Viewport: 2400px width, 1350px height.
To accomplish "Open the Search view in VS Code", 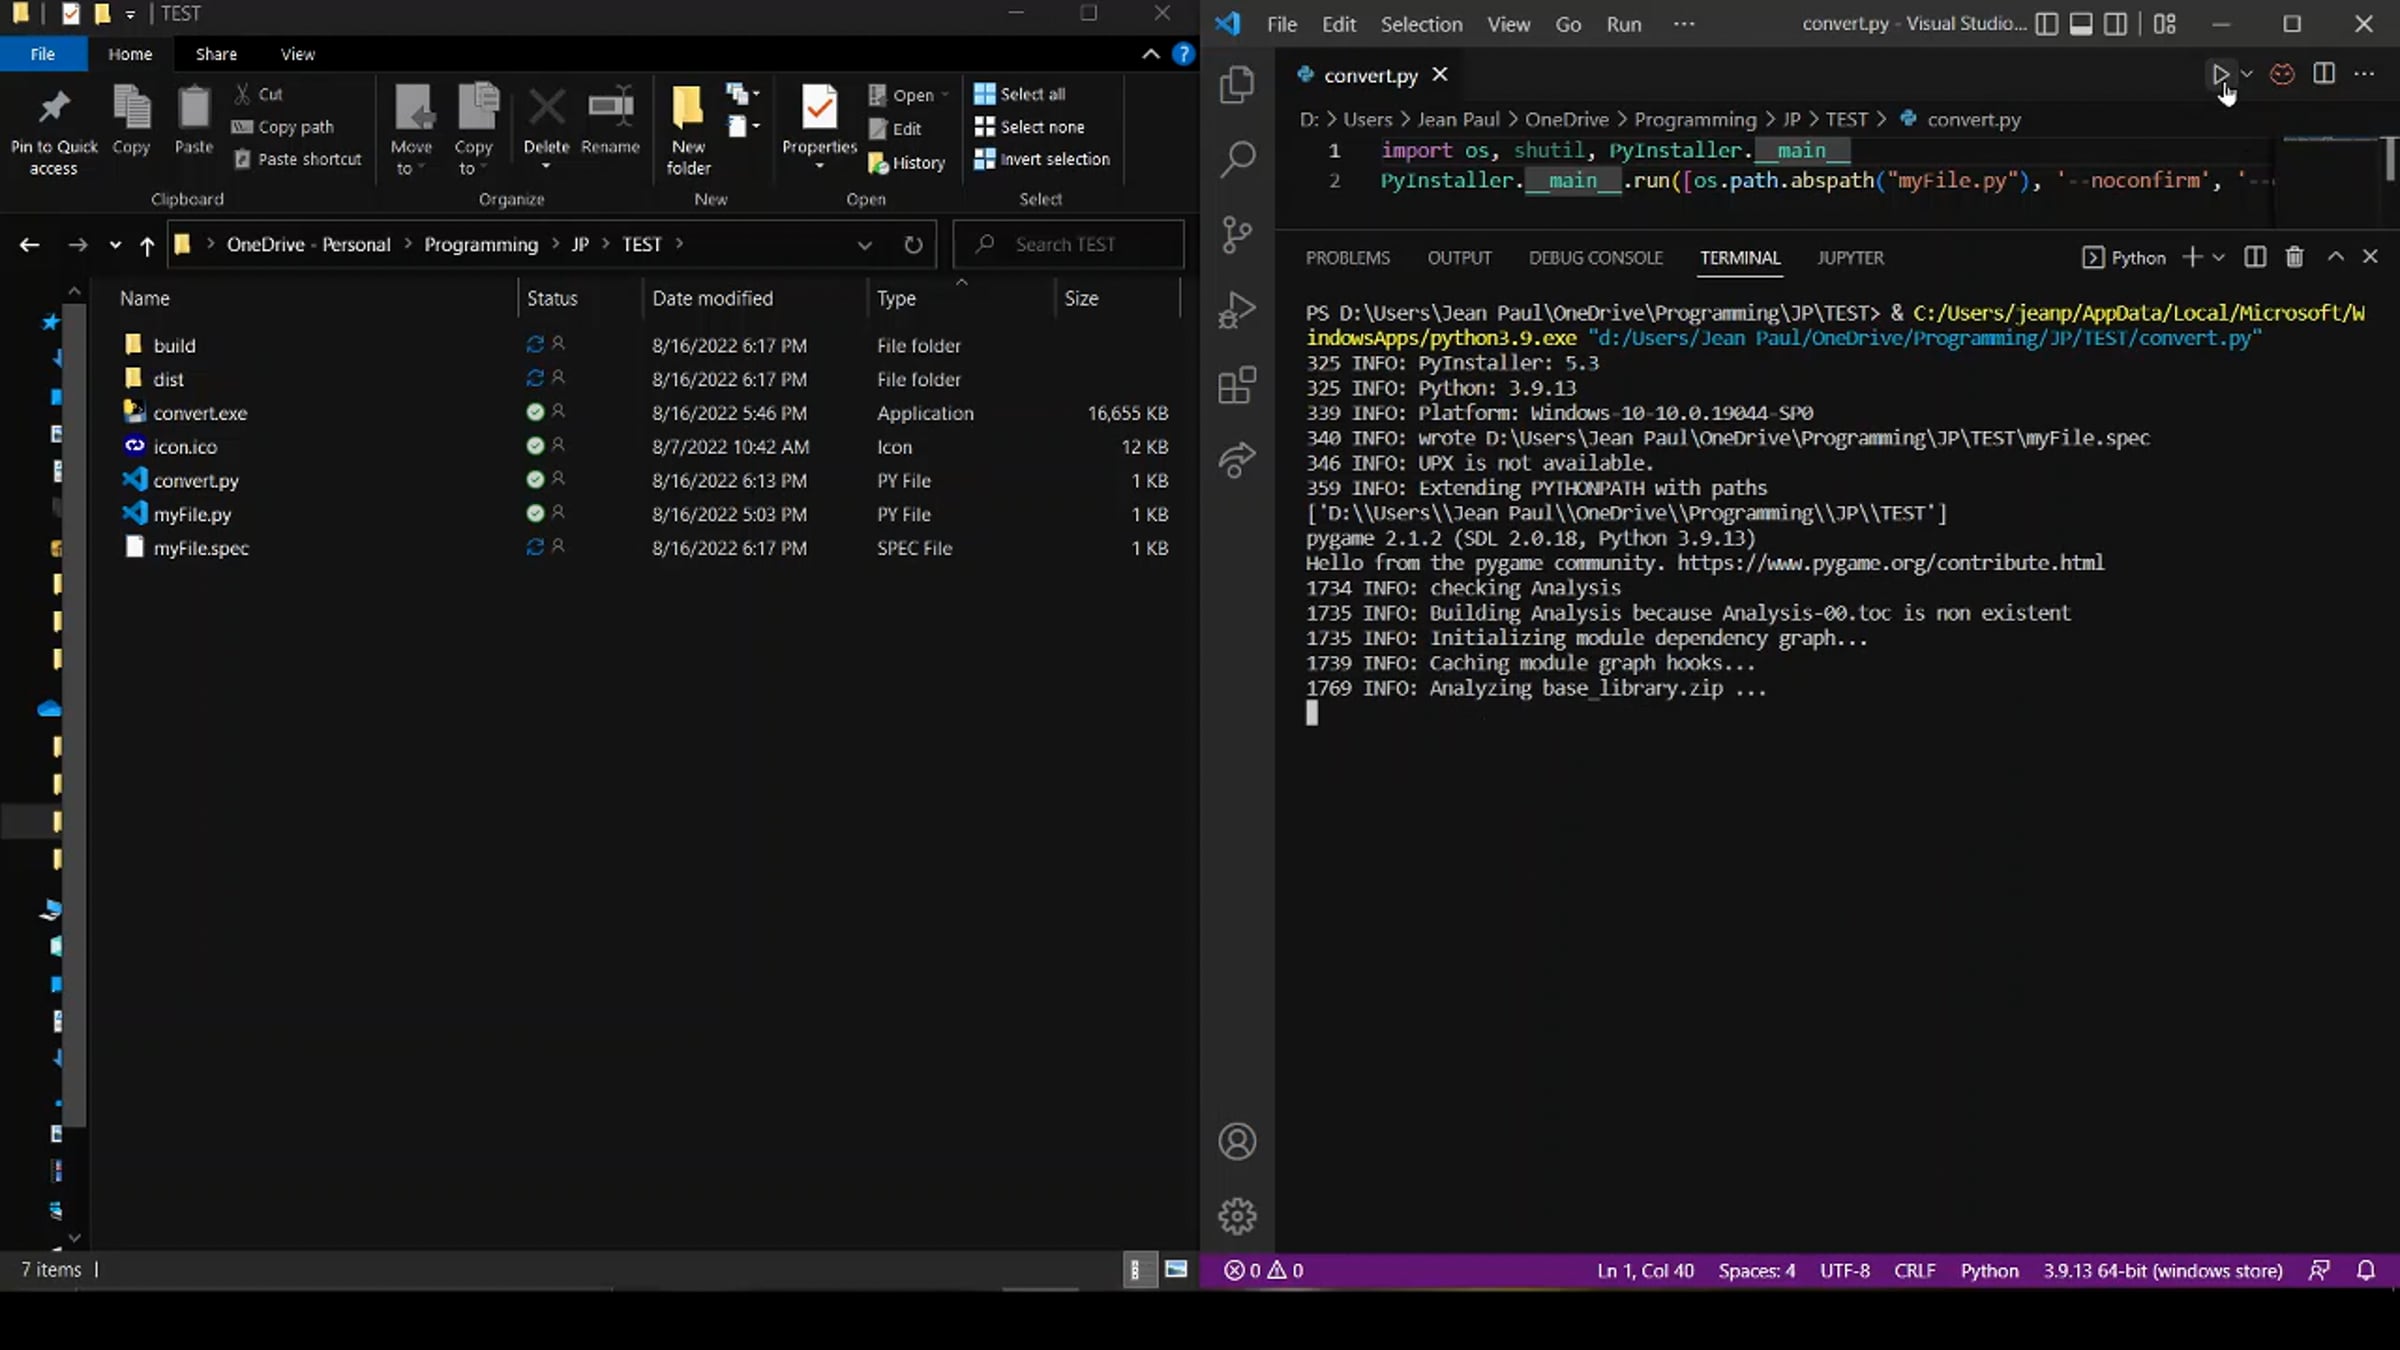I will coord(1237,159).
